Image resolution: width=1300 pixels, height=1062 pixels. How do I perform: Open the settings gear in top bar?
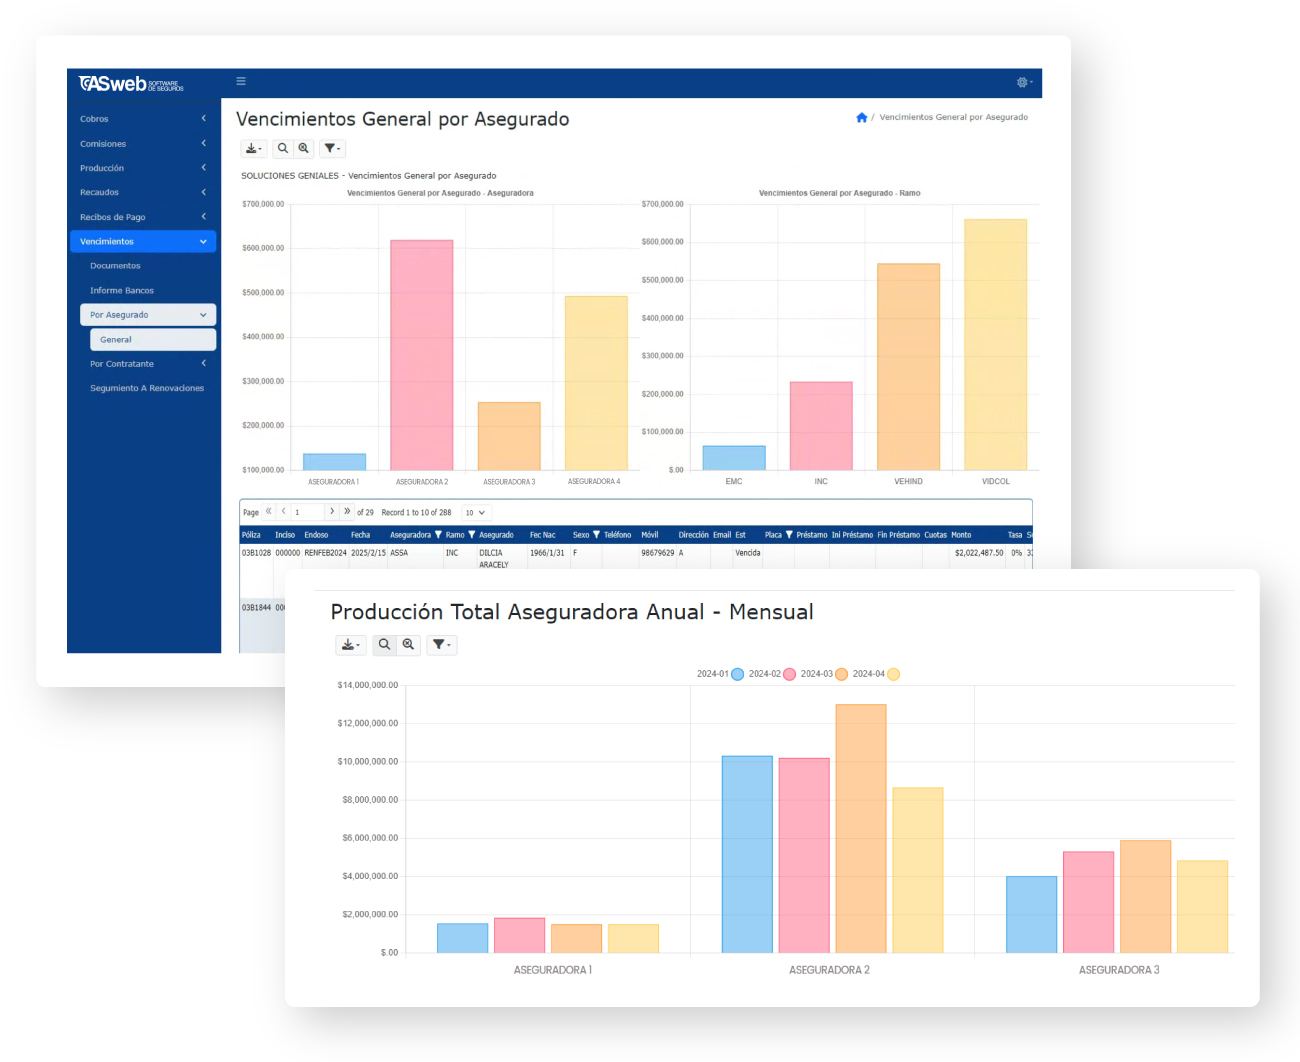[1023, 82]
